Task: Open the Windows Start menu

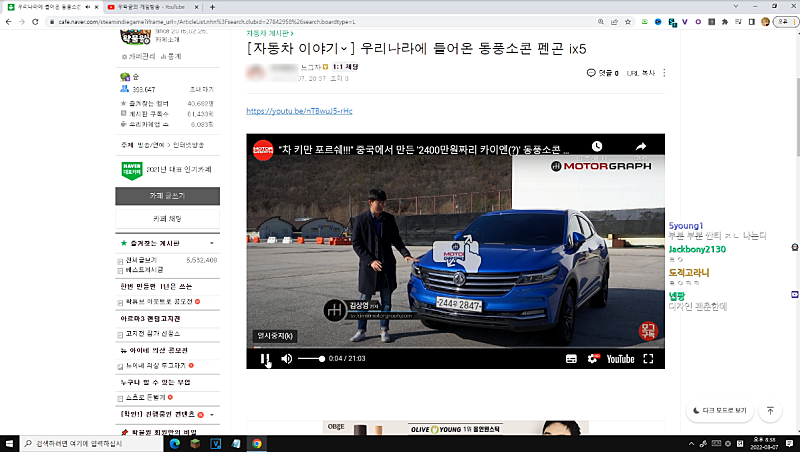Action: tap(9, 443)
